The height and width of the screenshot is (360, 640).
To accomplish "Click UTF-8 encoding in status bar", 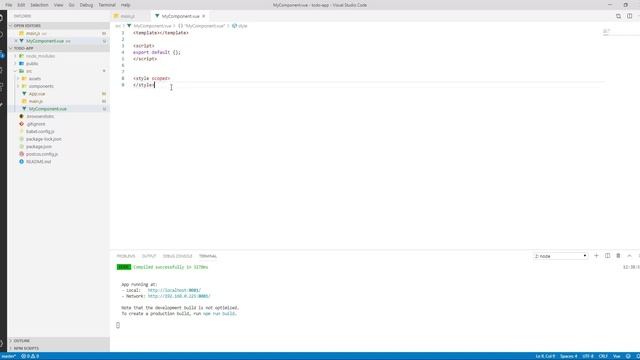I will tap(588, 356).
